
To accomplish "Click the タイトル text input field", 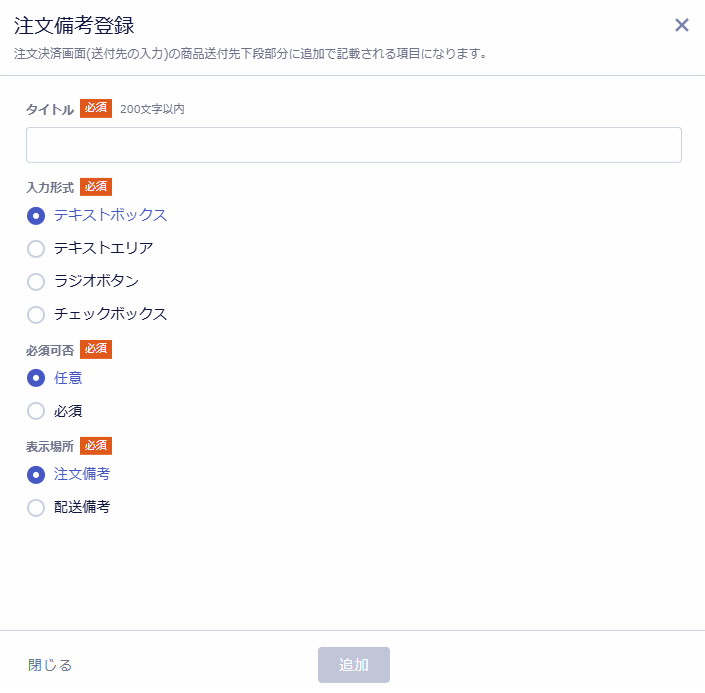I will [353, 145].
